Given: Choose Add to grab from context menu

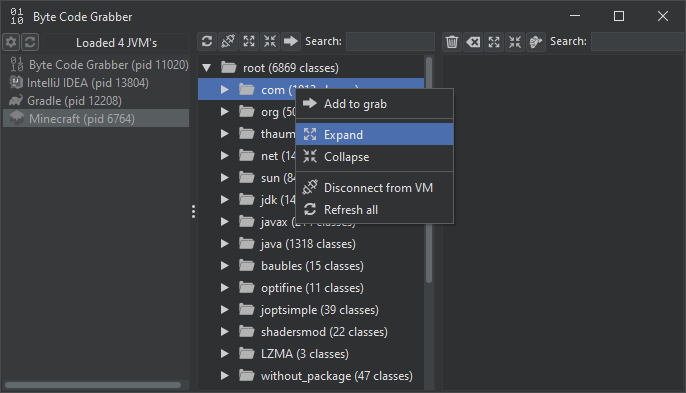Looking at the screenshot, I should click(374, 104).
